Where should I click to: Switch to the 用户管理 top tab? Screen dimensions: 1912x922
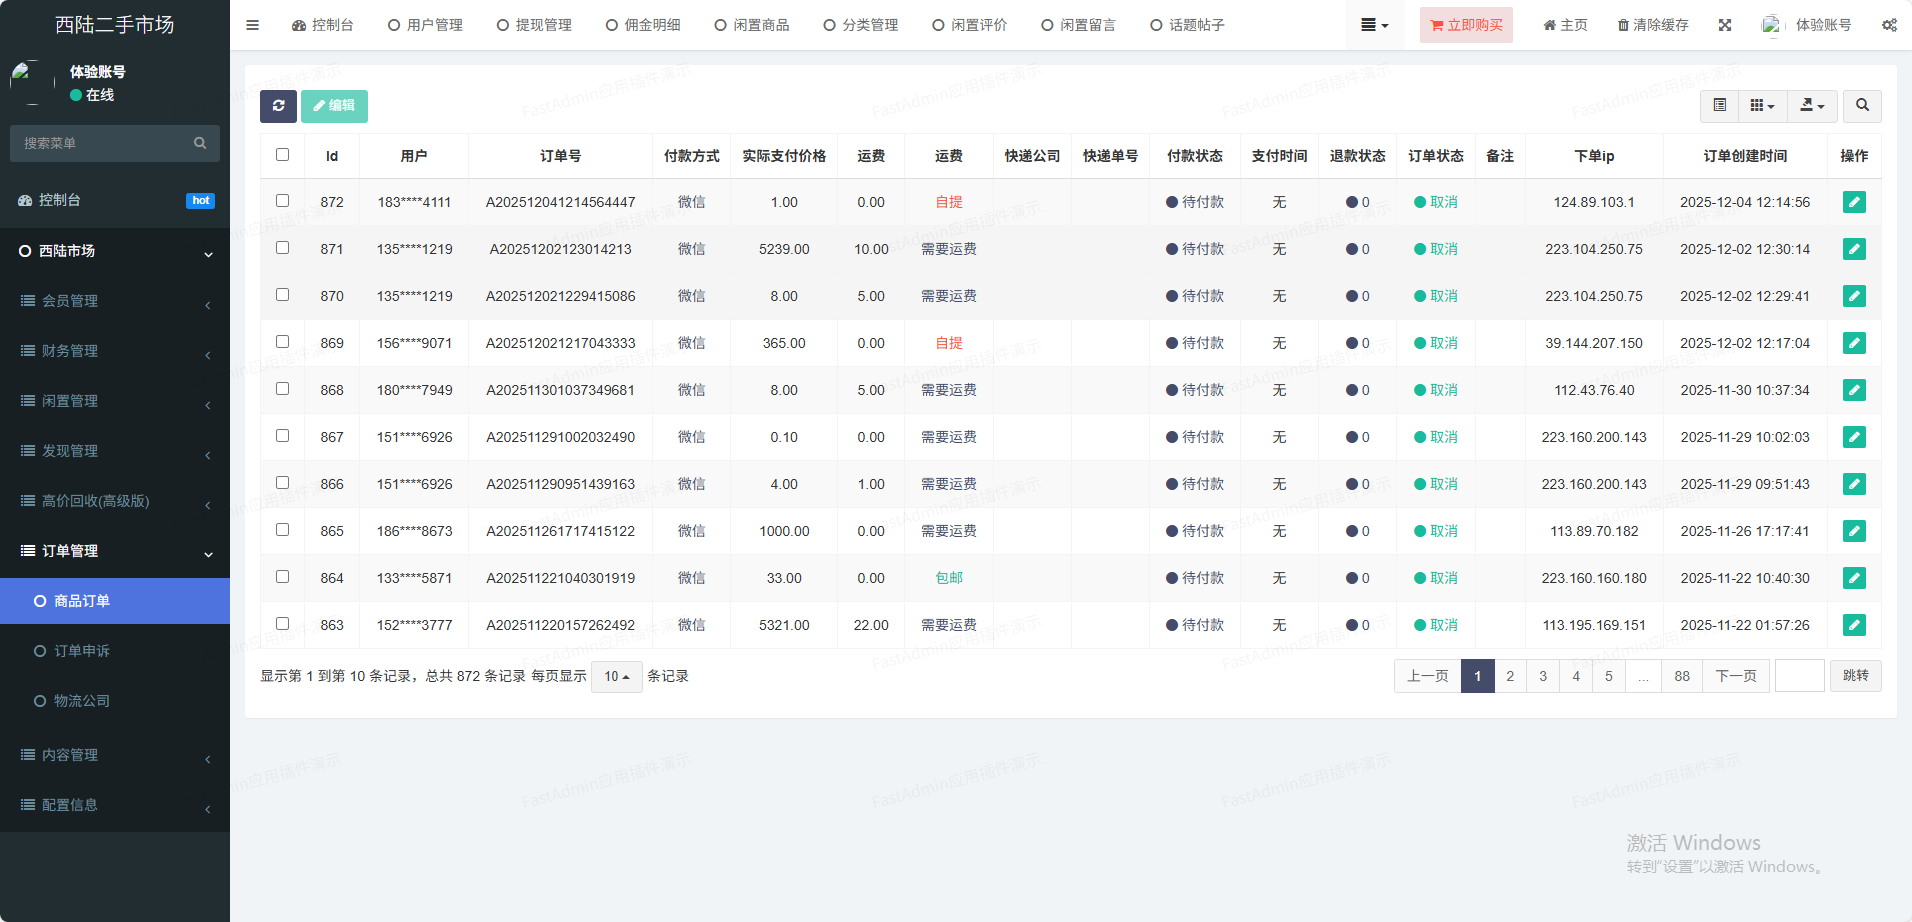click(425, 25)
